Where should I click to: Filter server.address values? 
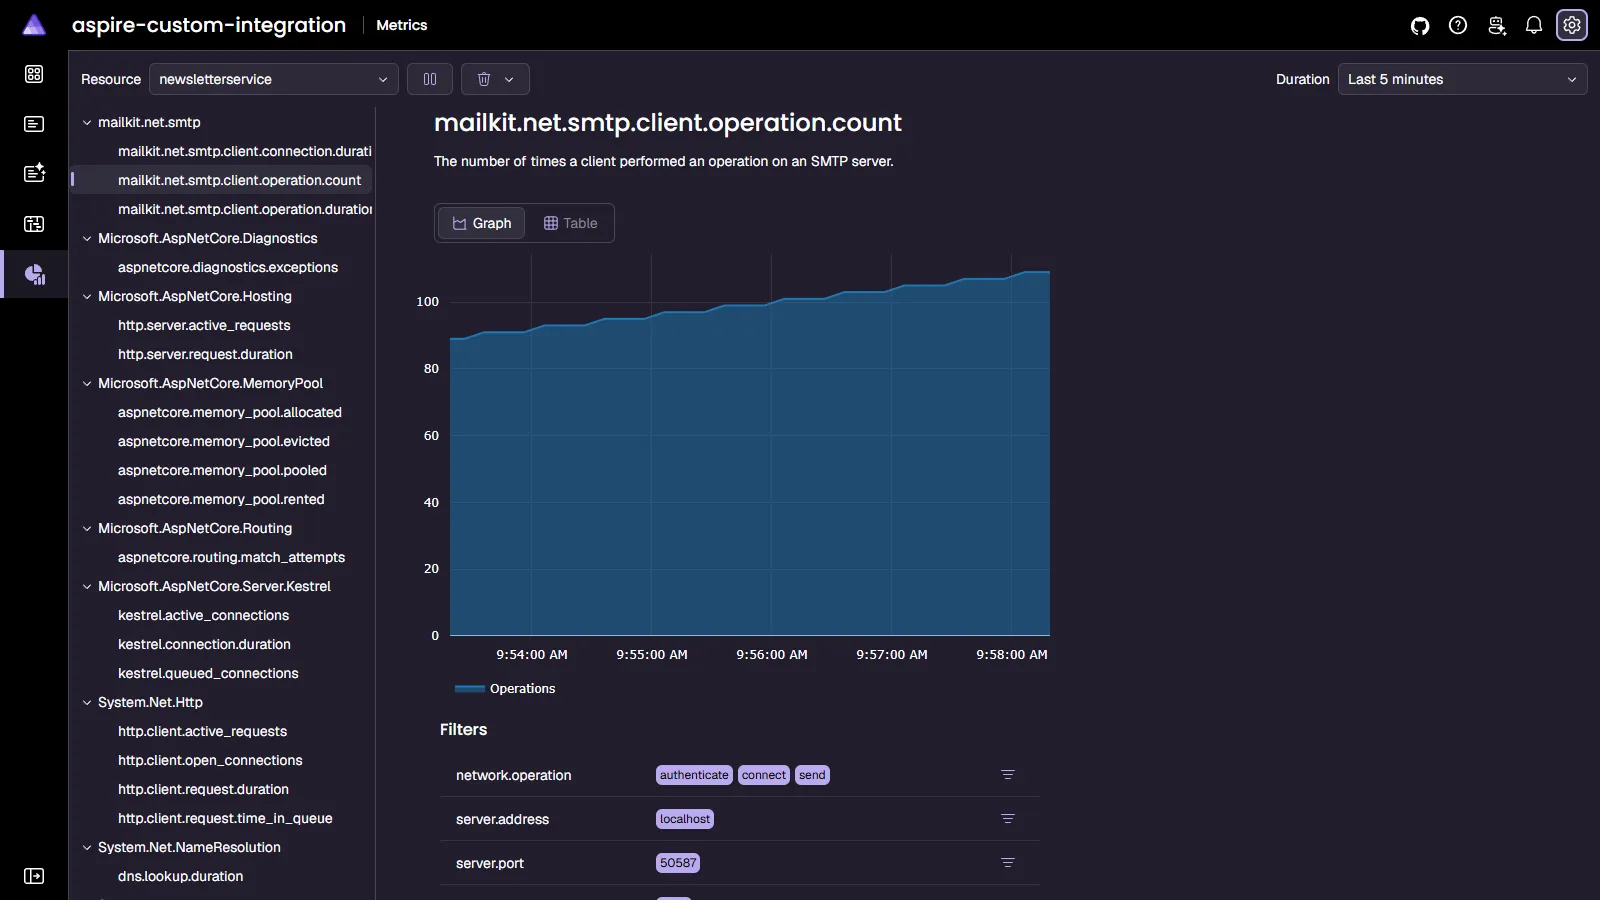tap(1008, 819)
